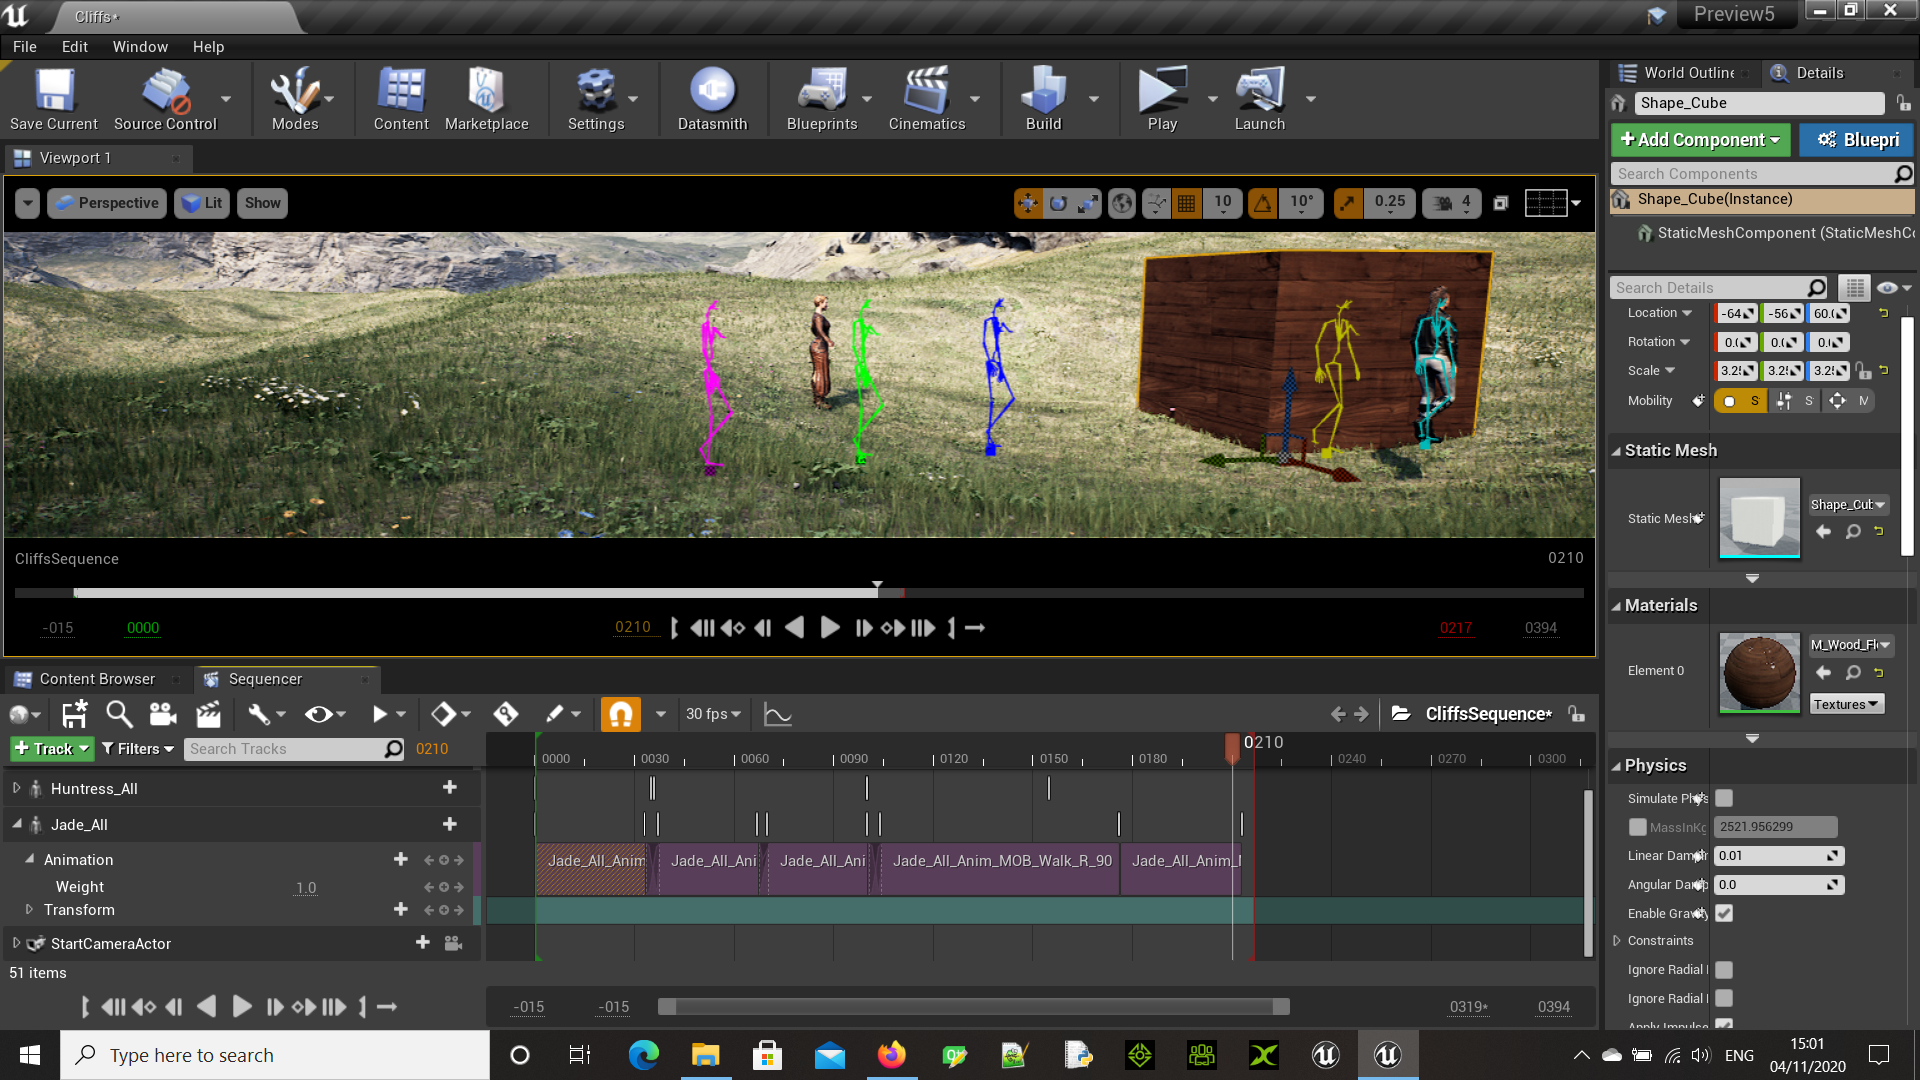
Task: Switch to the World Outliner tab
Action: (1688, 73)
